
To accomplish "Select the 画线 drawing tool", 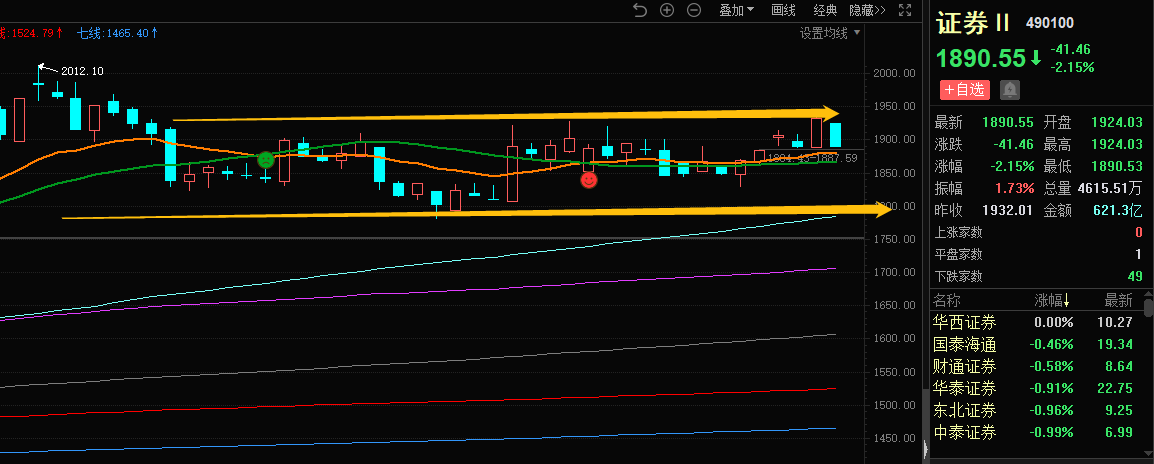I will tap(783, 10).
